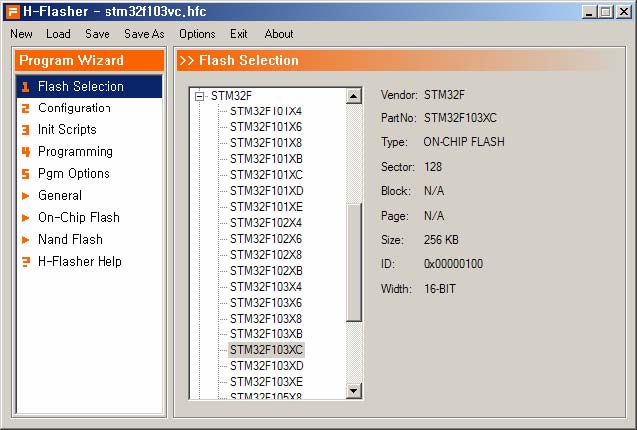Open the New menu
This screenshot has width=637, height=430.
pos(22,34)
